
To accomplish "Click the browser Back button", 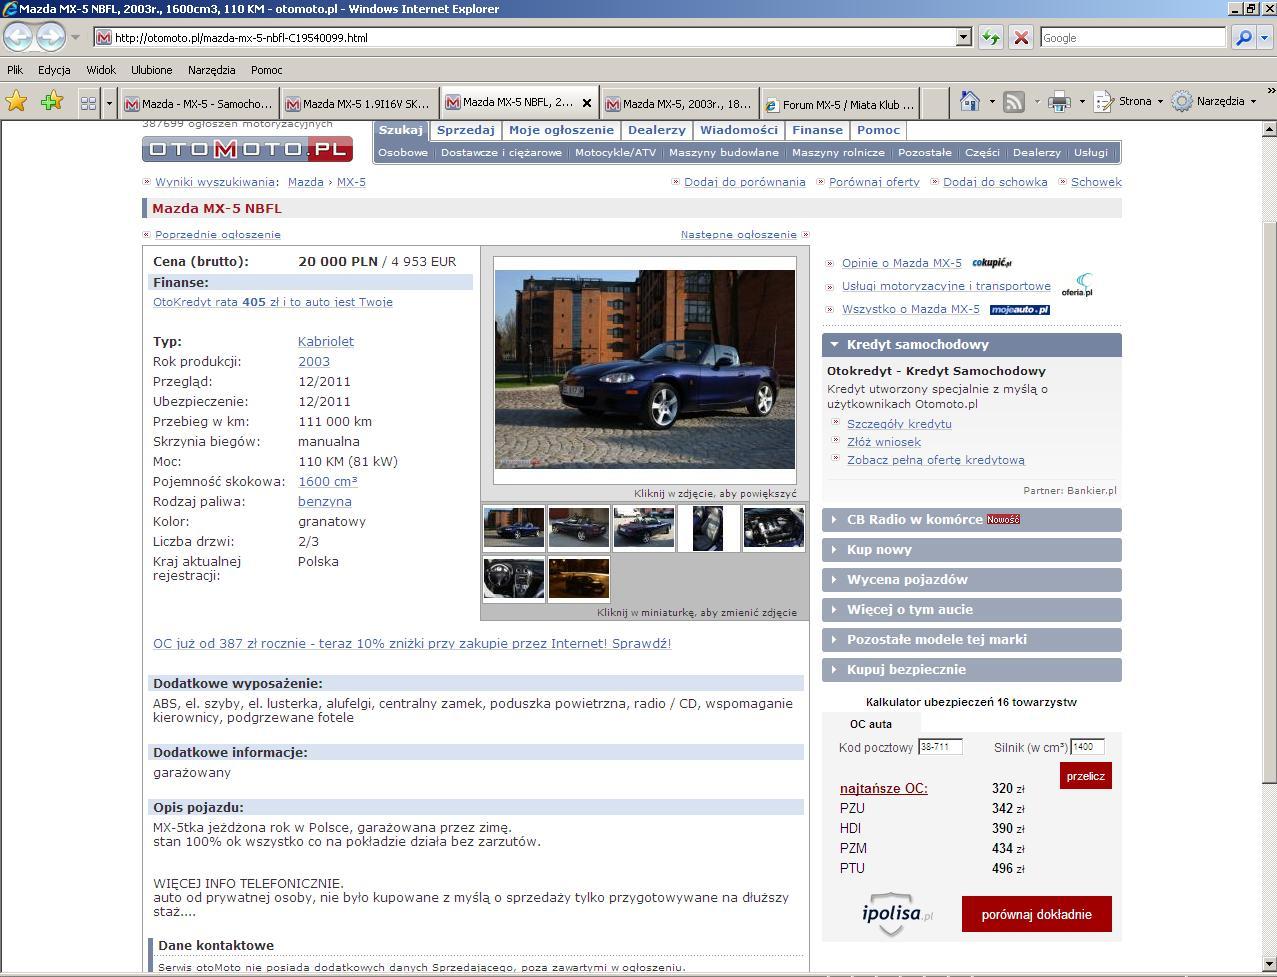I will pyautogui.click(x=19, y=37).
